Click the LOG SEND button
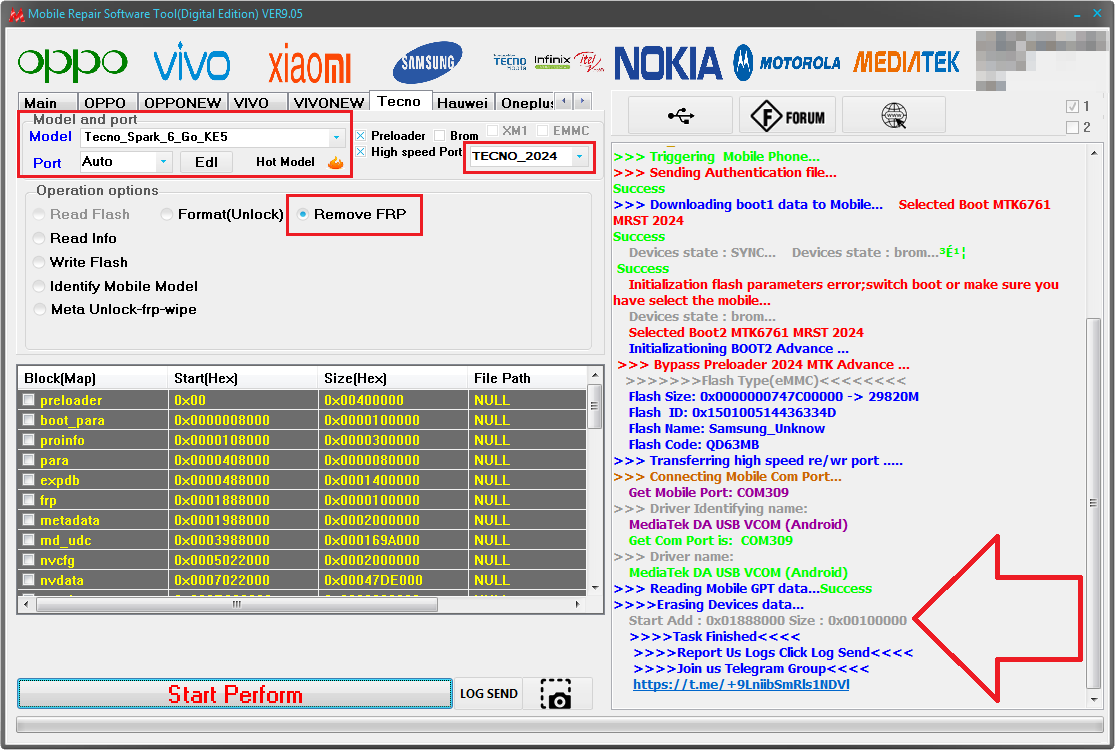1115x750 pixels. click(489, 694)
